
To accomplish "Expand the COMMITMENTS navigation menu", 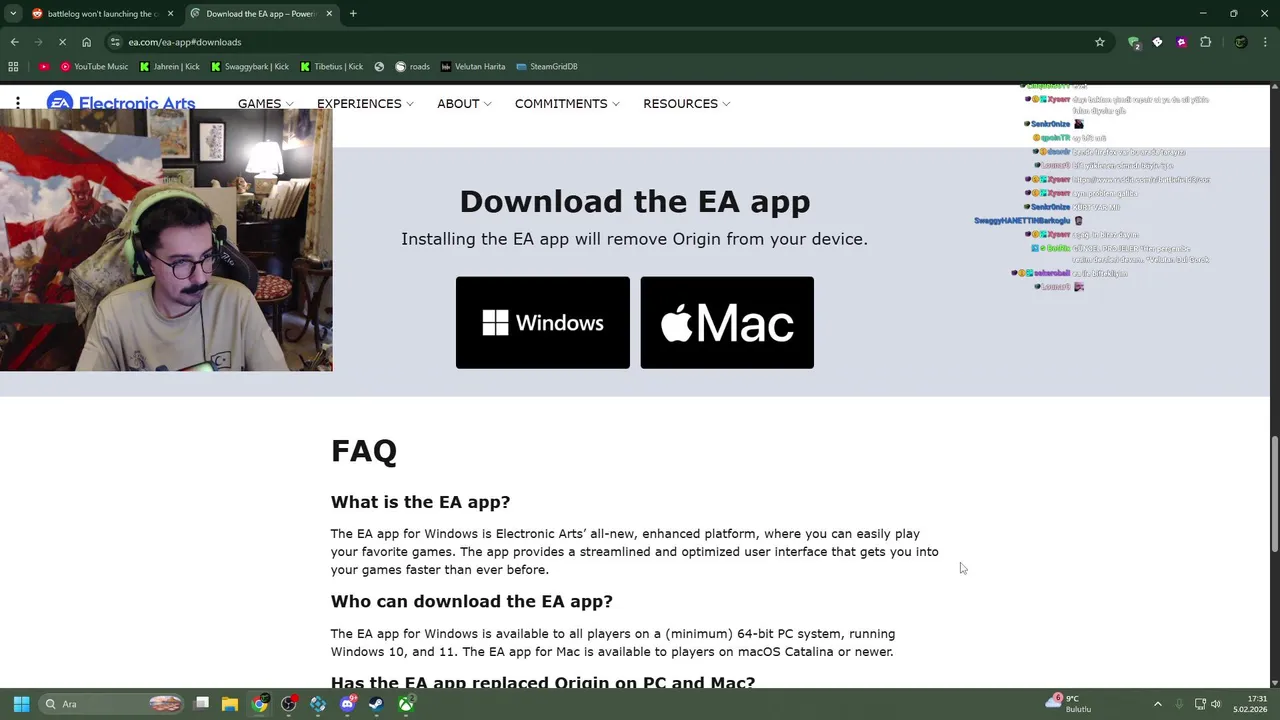I will pyautogui.click(x=567, y=104).
